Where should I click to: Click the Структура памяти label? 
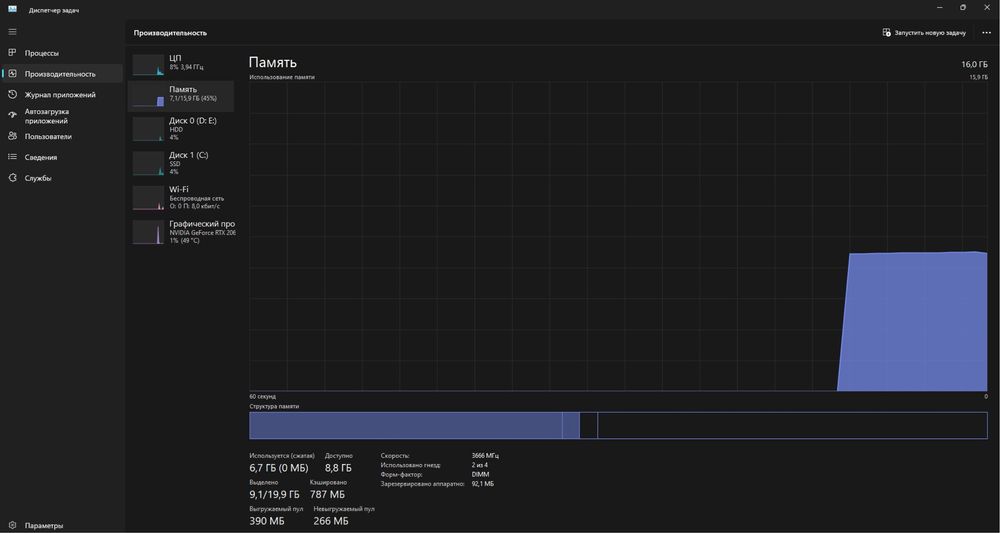(274, 406)
